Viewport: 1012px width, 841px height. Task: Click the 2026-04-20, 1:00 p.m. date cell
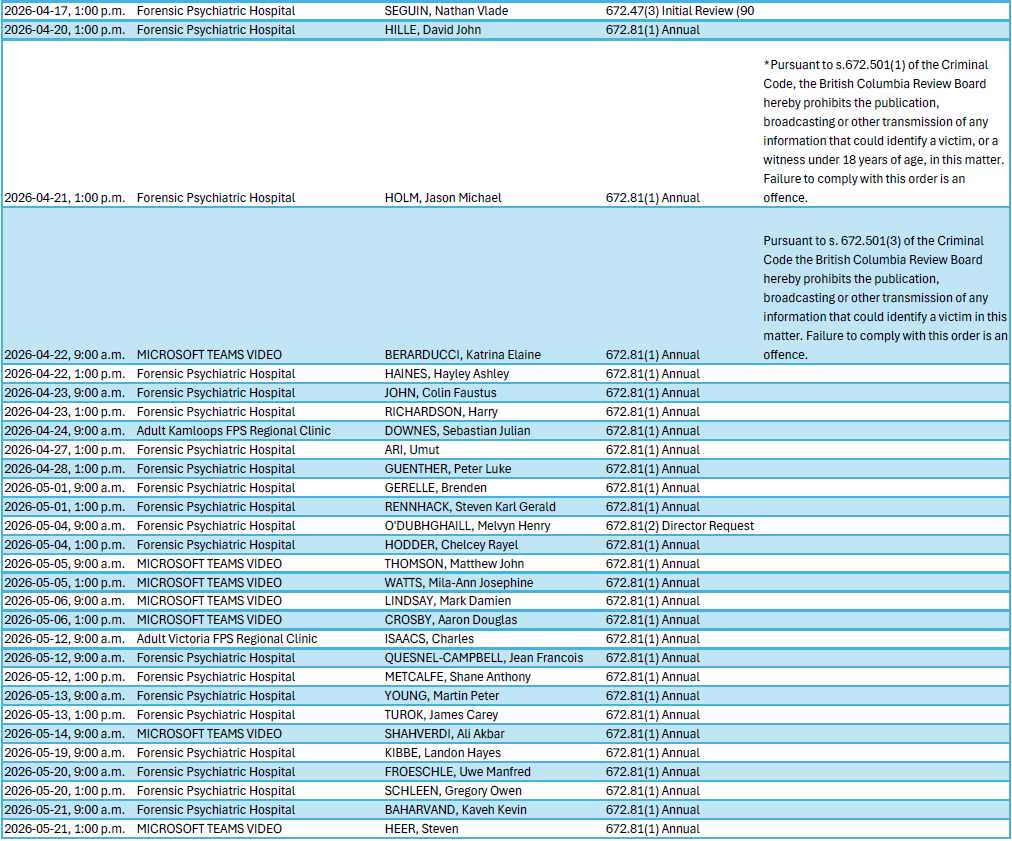click(65, 30)
